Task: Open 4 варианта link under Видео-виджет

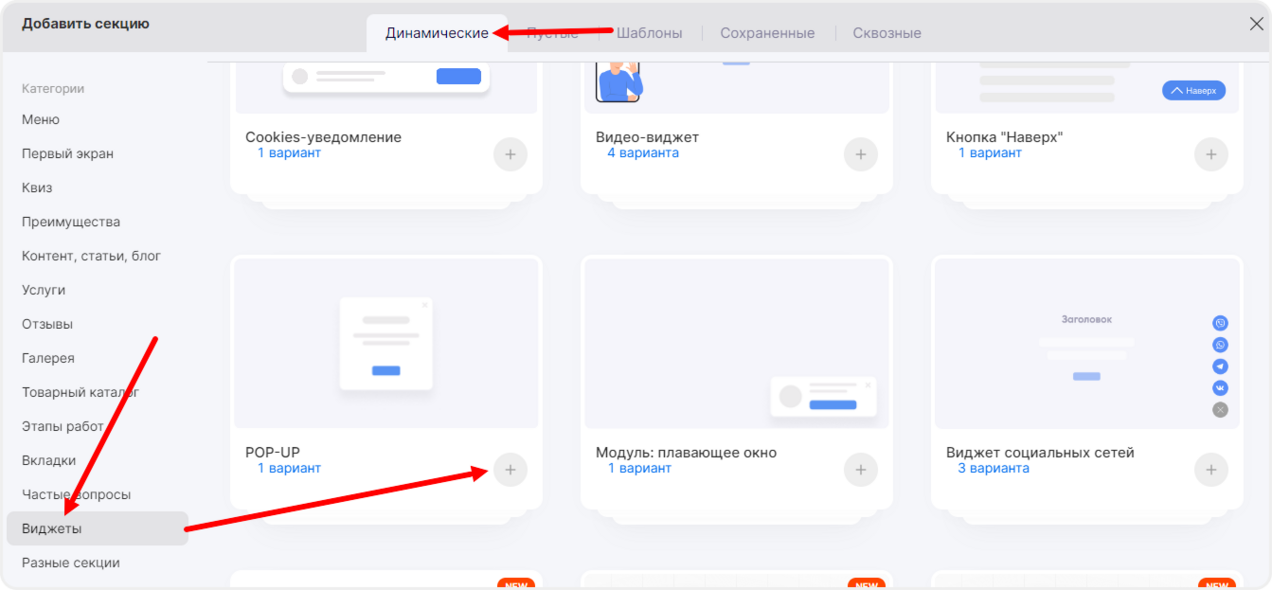Action: pyautogui.click(x=643, y=153)
